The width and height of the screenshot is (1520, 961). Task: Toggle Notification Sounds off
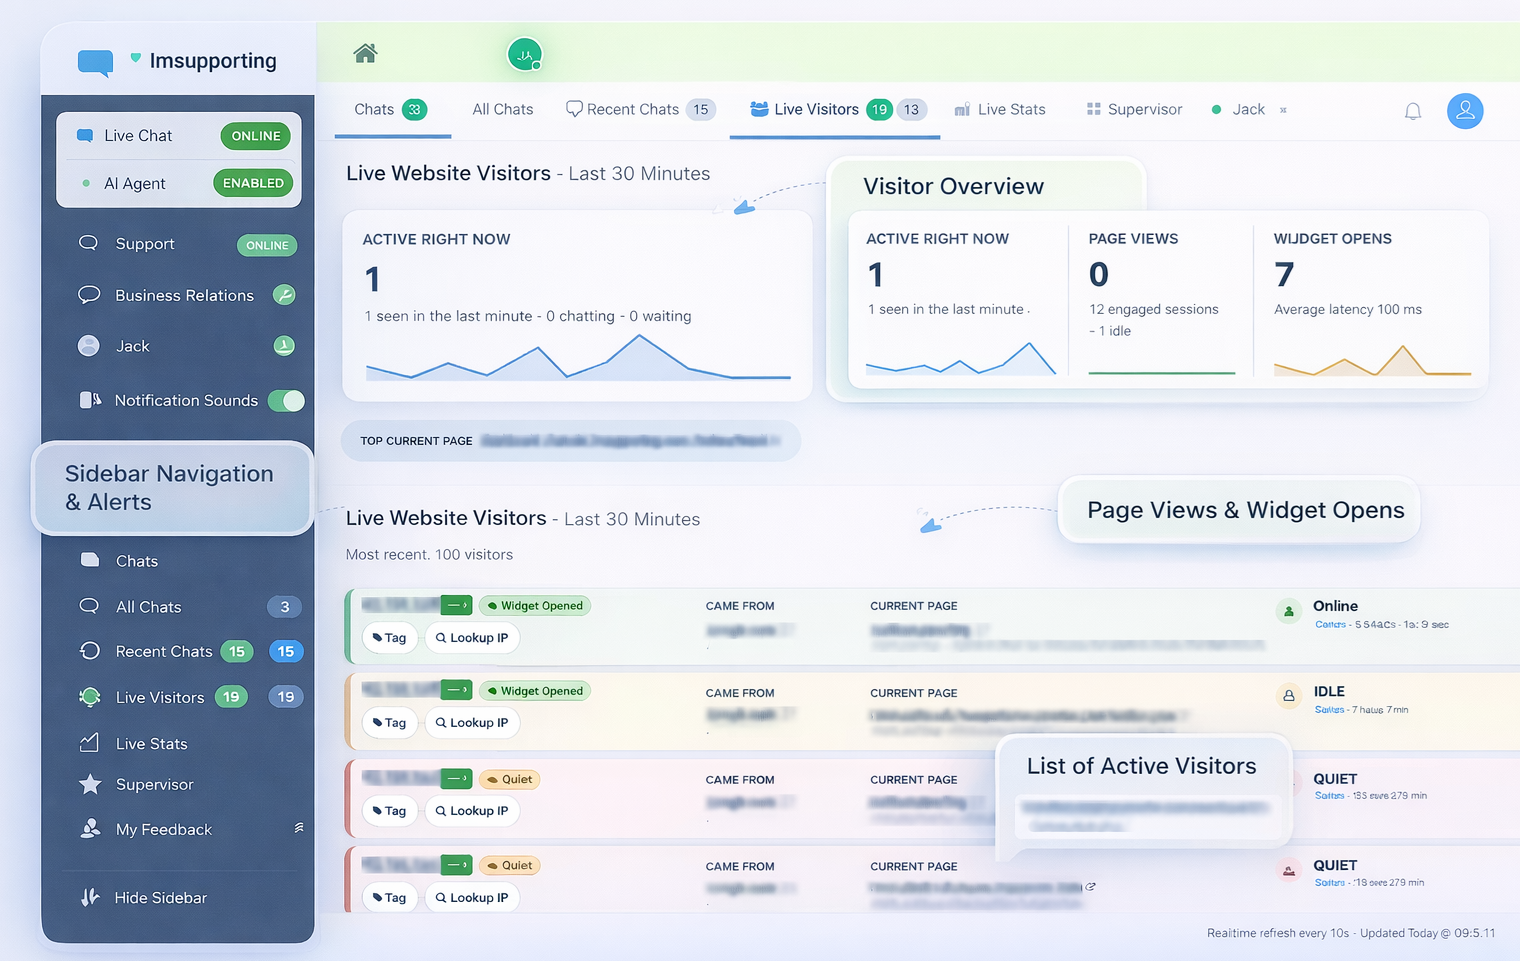pyautogui.click(x=287, y=400)
